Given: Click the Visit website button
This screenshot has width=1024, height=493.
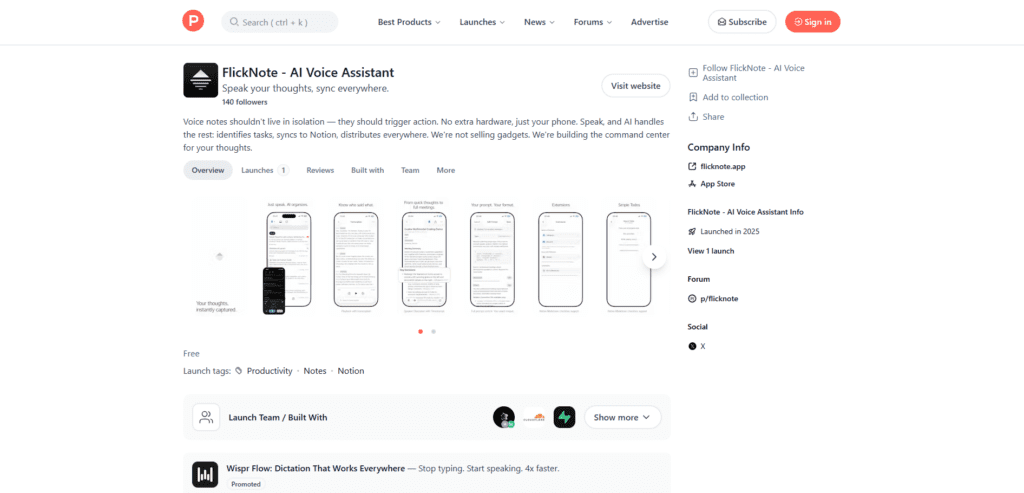Looking at the screenshot, I should pos(635,86).
